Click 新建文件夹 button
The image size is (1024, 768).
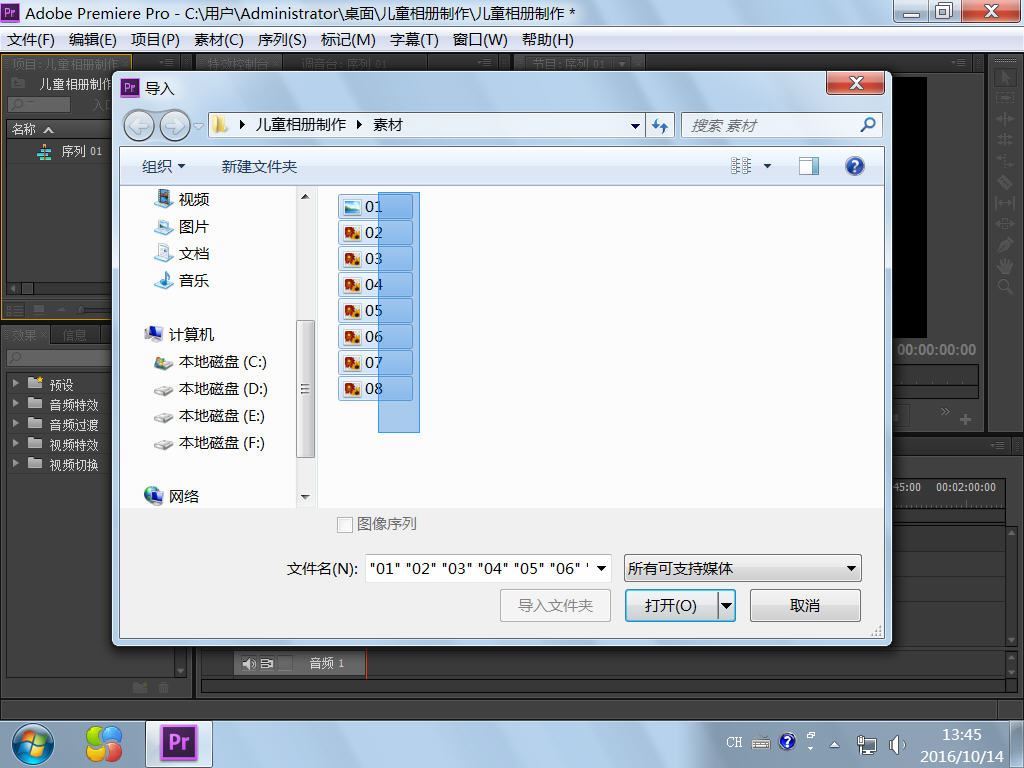pos(259,167)
